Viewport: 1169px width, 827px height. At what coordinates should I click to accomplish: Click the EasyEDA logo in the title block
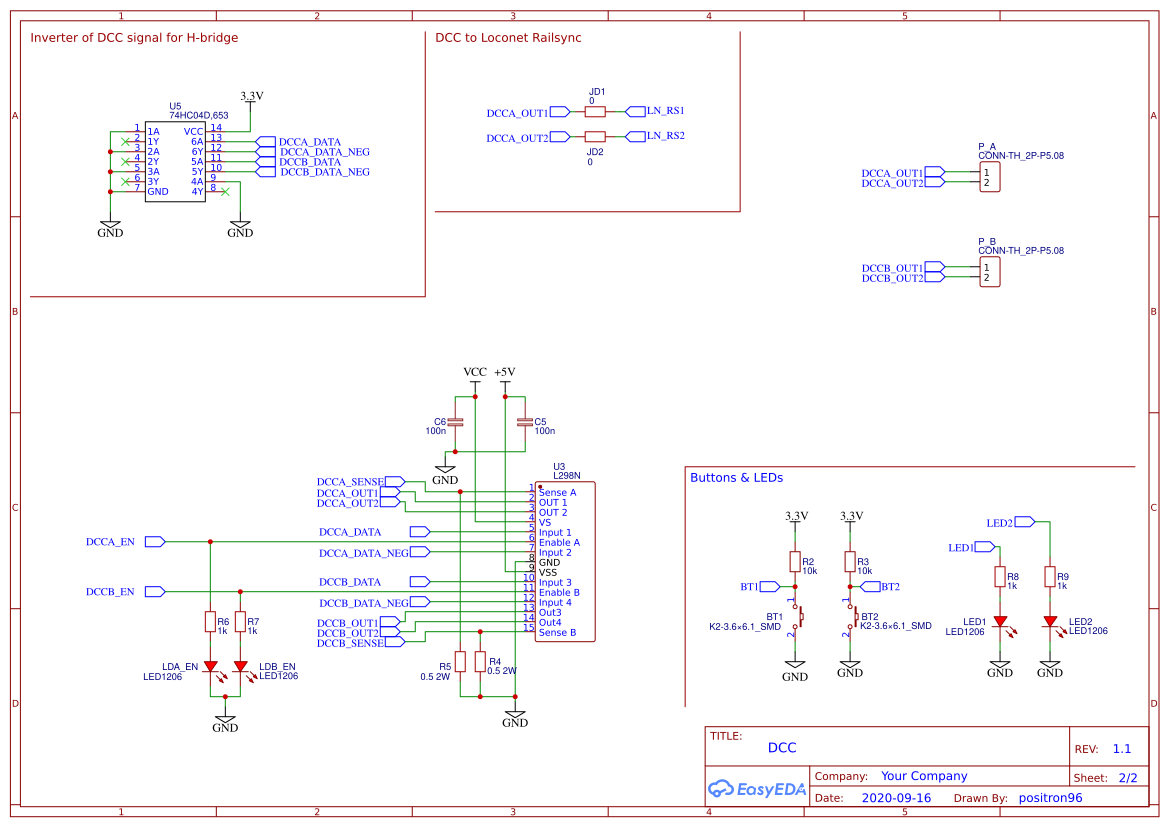(x=757, y=789)
